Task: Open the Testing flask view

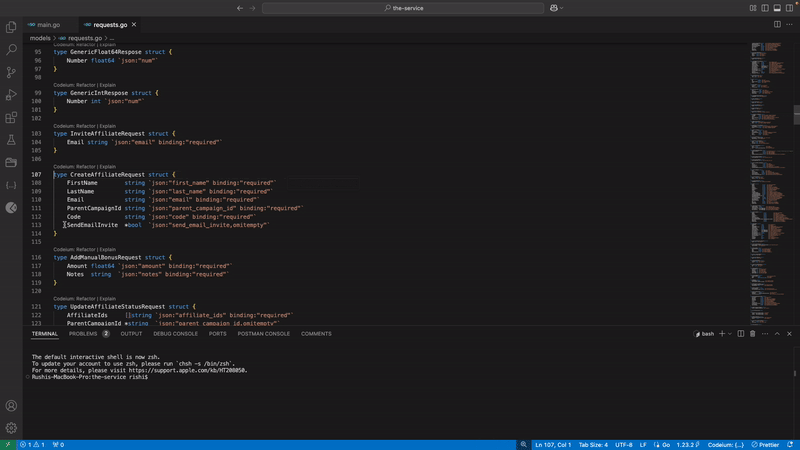Action: click(11, 140)
